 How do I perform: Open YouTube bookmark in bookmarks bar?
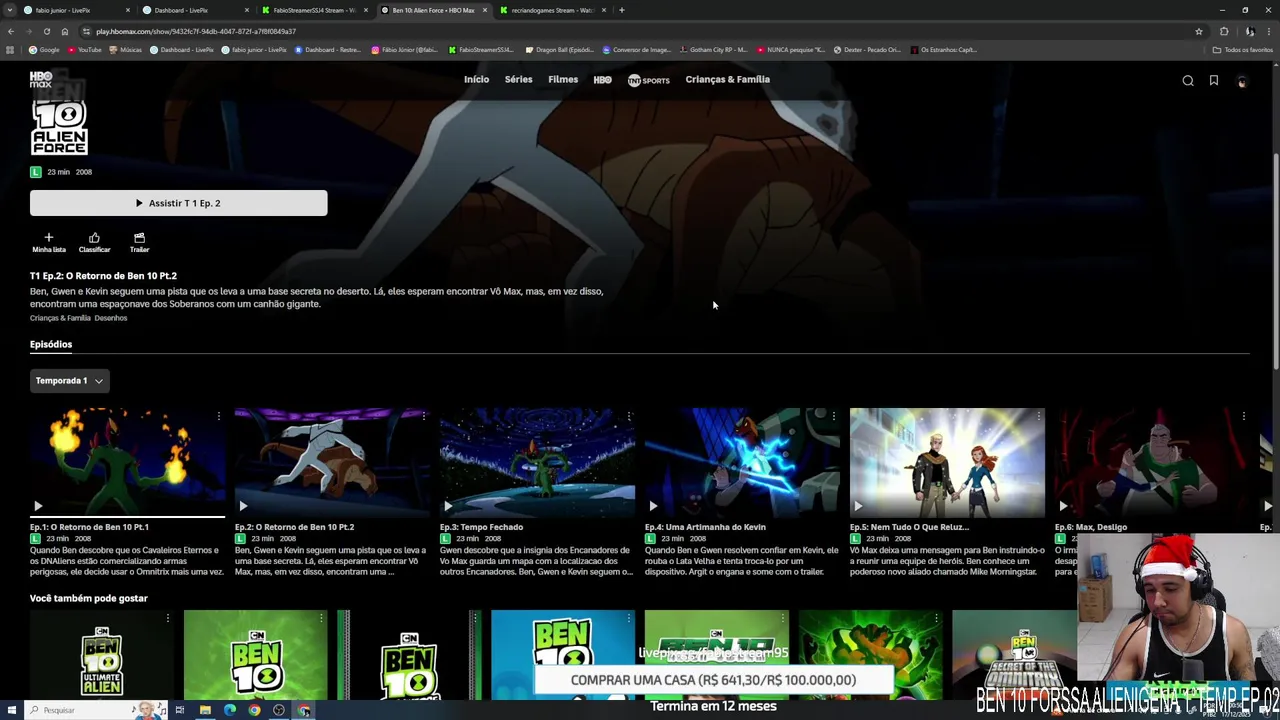click(x=85, y=49)
